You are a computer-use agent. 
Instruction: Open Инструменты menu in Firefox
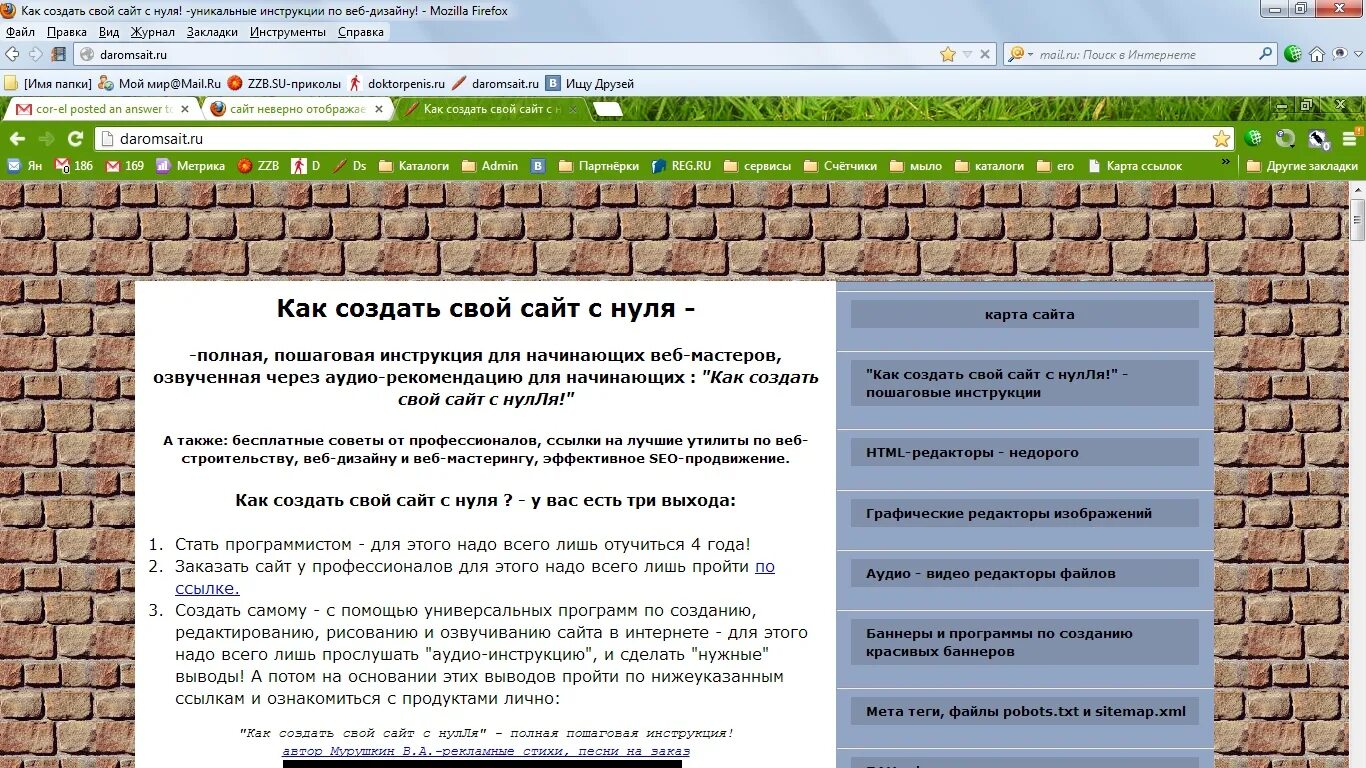[288, 32]
